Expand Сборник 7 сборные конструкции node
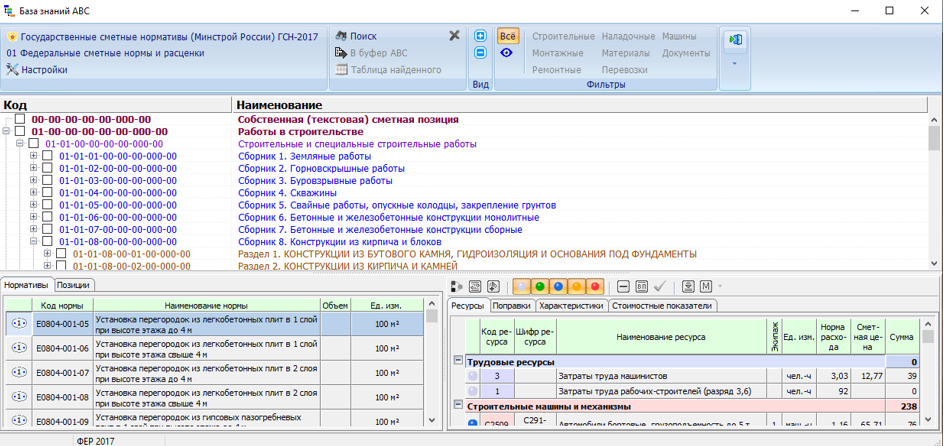 click(34, 229)
